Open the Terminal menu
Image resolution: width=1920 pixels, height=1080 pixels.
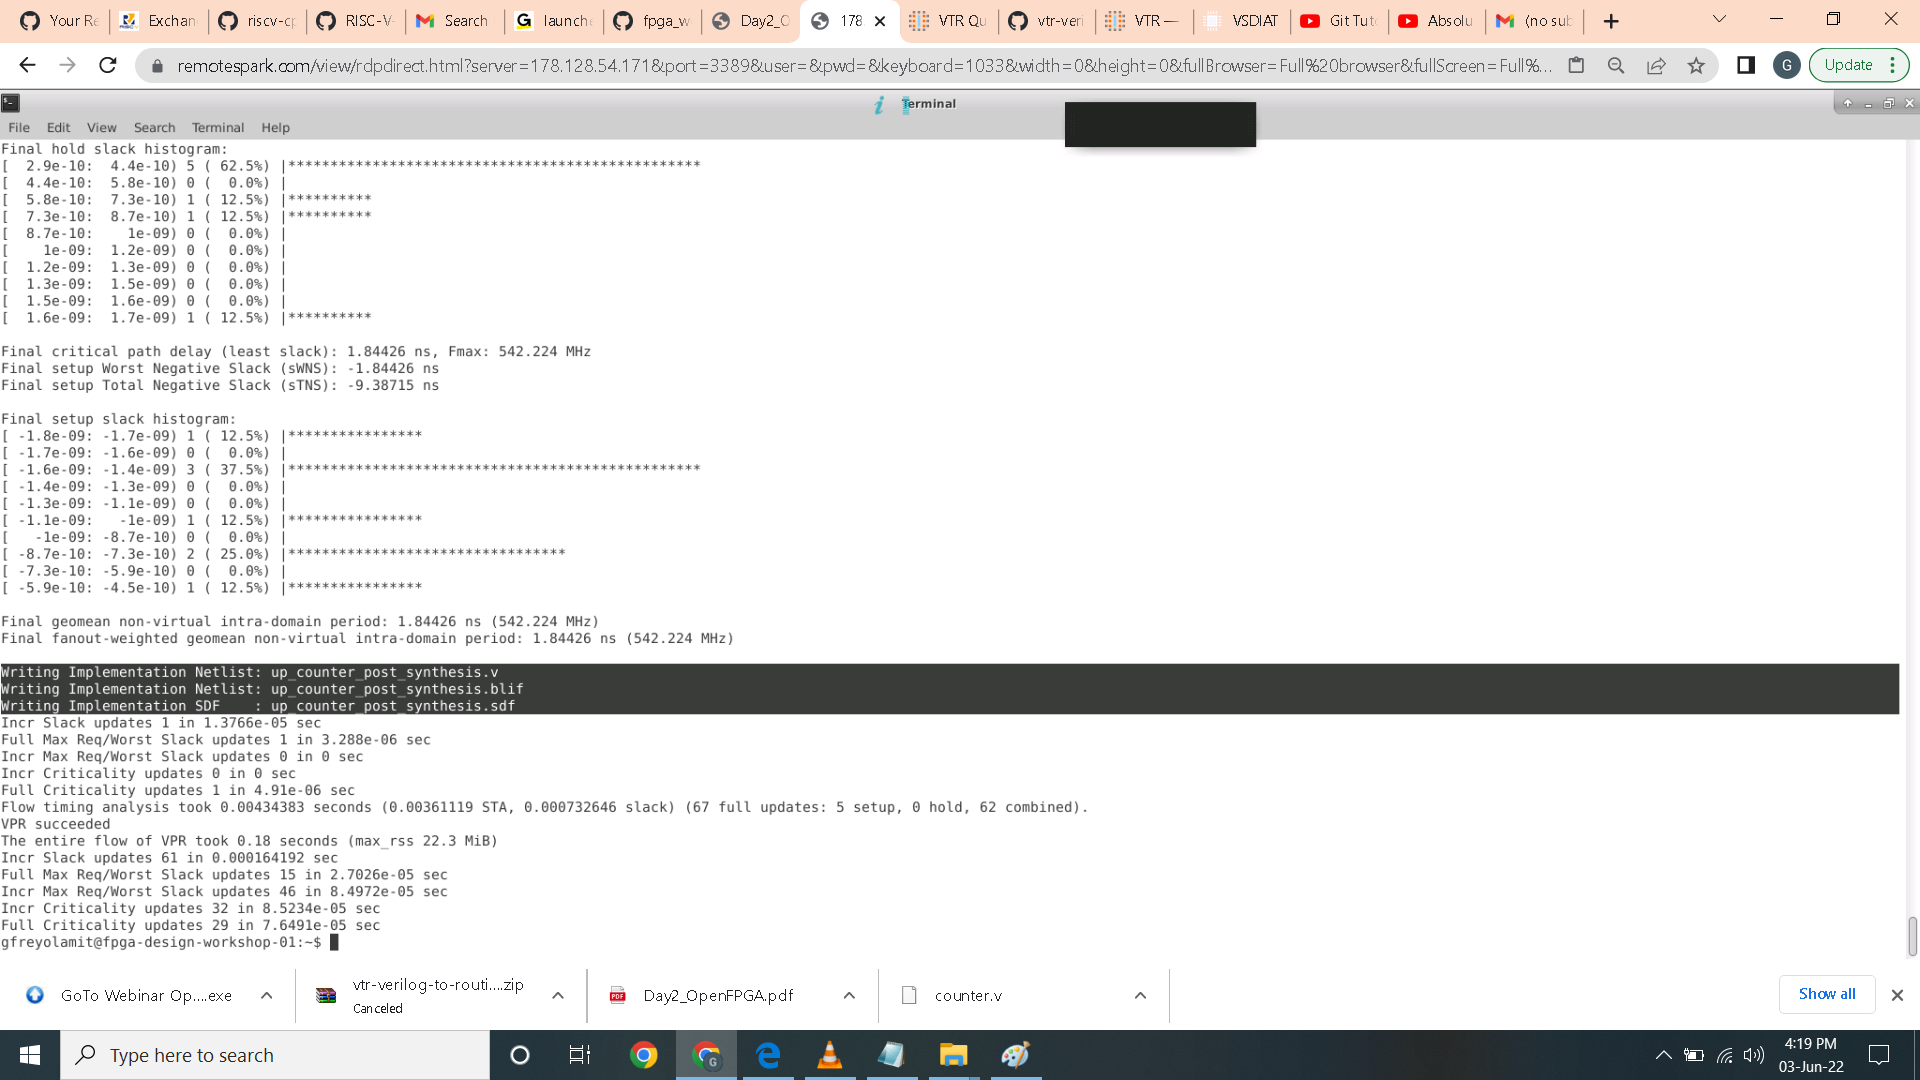pos(217,127)
